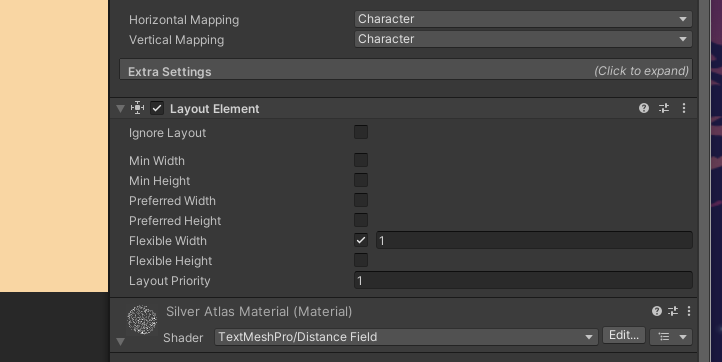Viewport: 722px width, 362px height.
Task: Open Layout Element help reference icon
Action: 644,108
